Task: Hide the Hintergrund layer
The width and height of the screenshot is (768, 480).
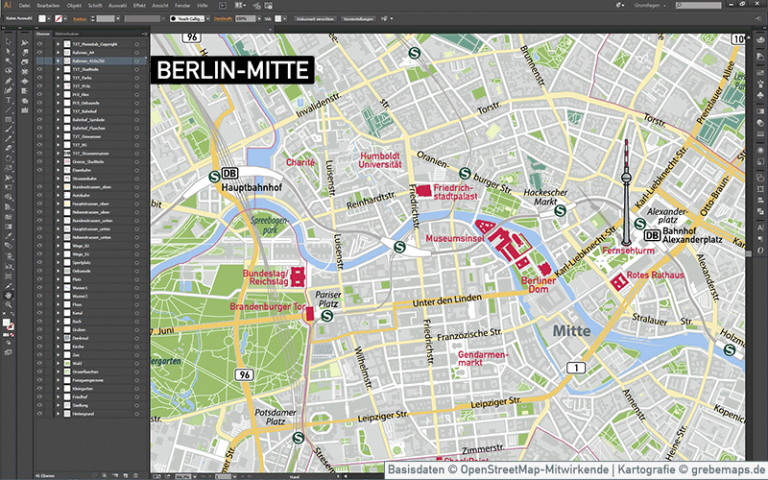Action: 40,414
